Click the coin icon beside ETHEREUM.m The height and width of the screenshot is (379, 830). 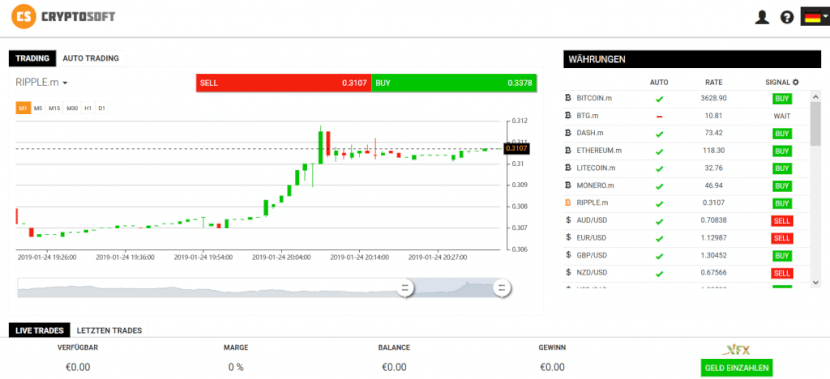coord(569,150)
